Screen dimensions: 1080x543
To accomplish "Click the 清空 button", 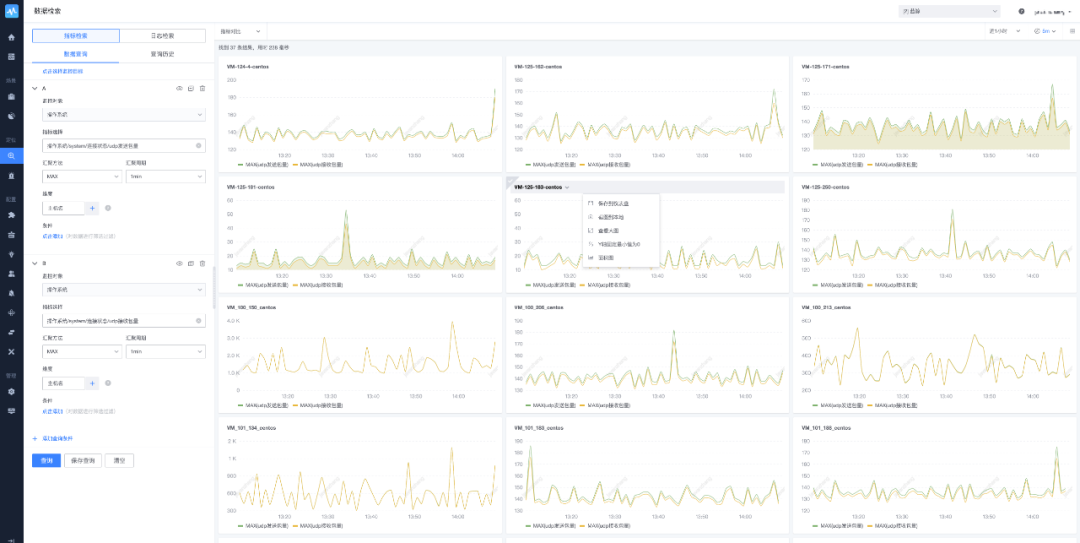I will pos(119,460).
